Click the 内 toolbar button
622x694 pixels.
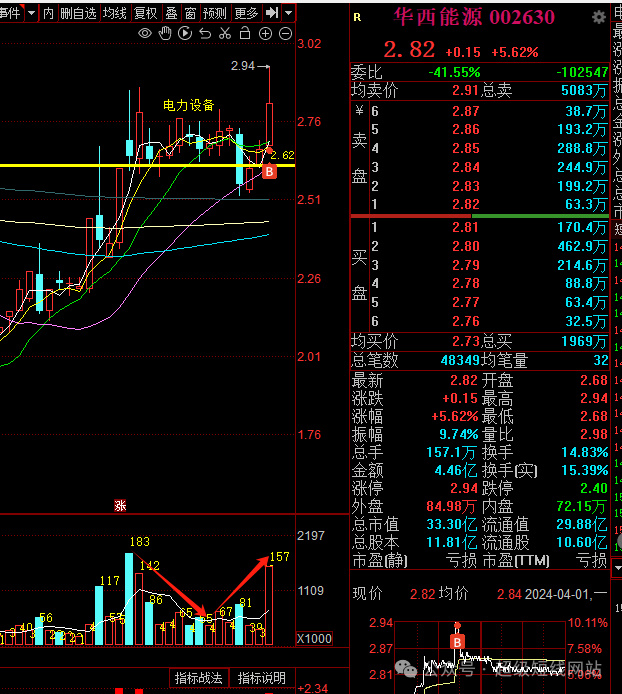(48, 13)
